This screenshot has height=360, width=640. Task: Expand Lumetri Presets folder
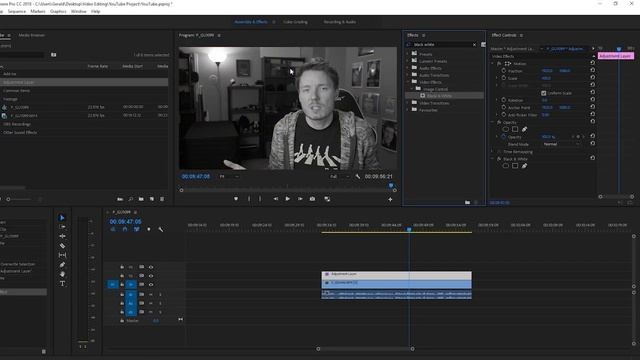click(407, 61)
